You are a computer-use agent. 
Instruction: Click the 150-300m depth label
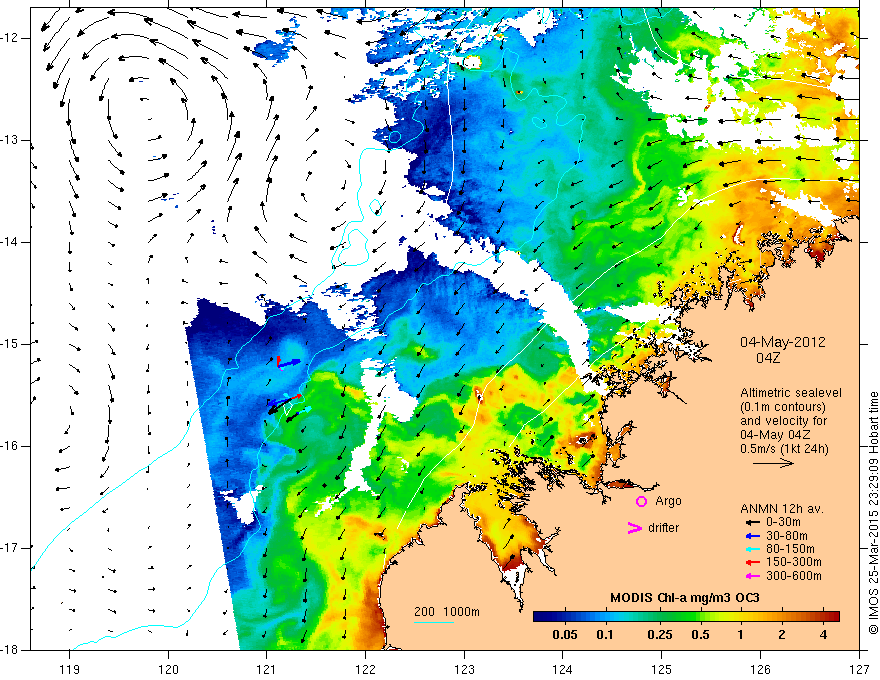[x=794, y=562]
